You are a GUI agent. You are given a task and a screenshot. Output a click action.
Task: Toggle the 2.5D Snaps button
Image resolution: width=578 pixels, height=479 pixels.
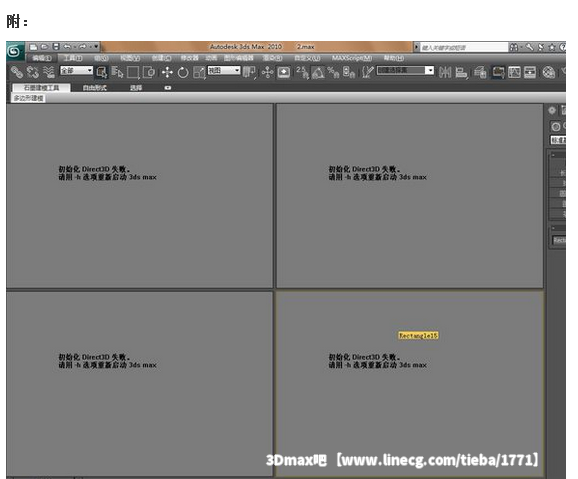coord(302,72)
